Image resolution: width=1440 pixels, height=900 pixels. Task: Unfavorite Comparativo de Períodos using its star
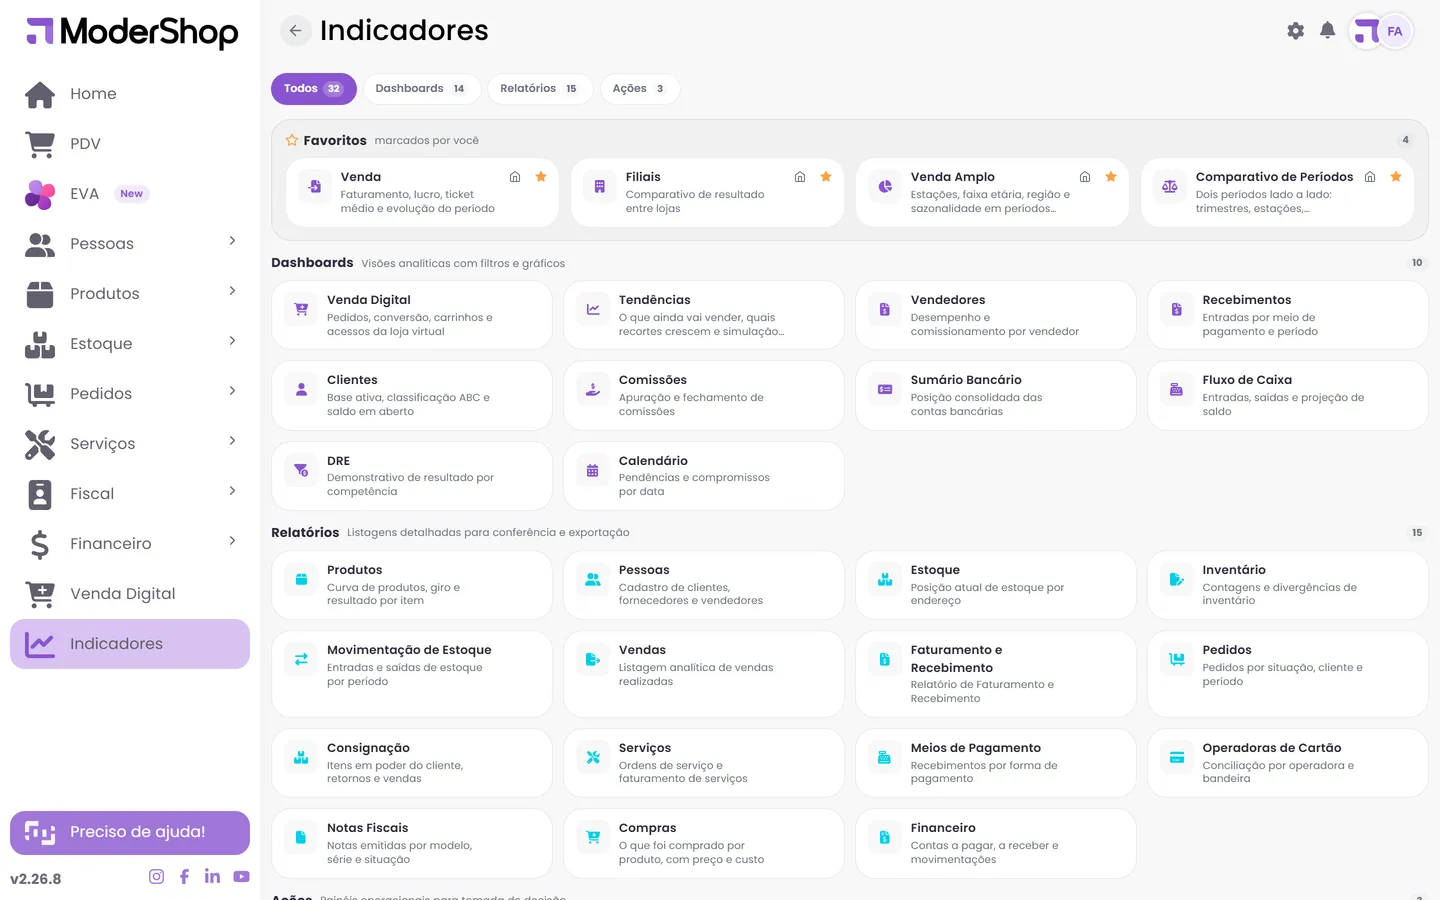1396,177
